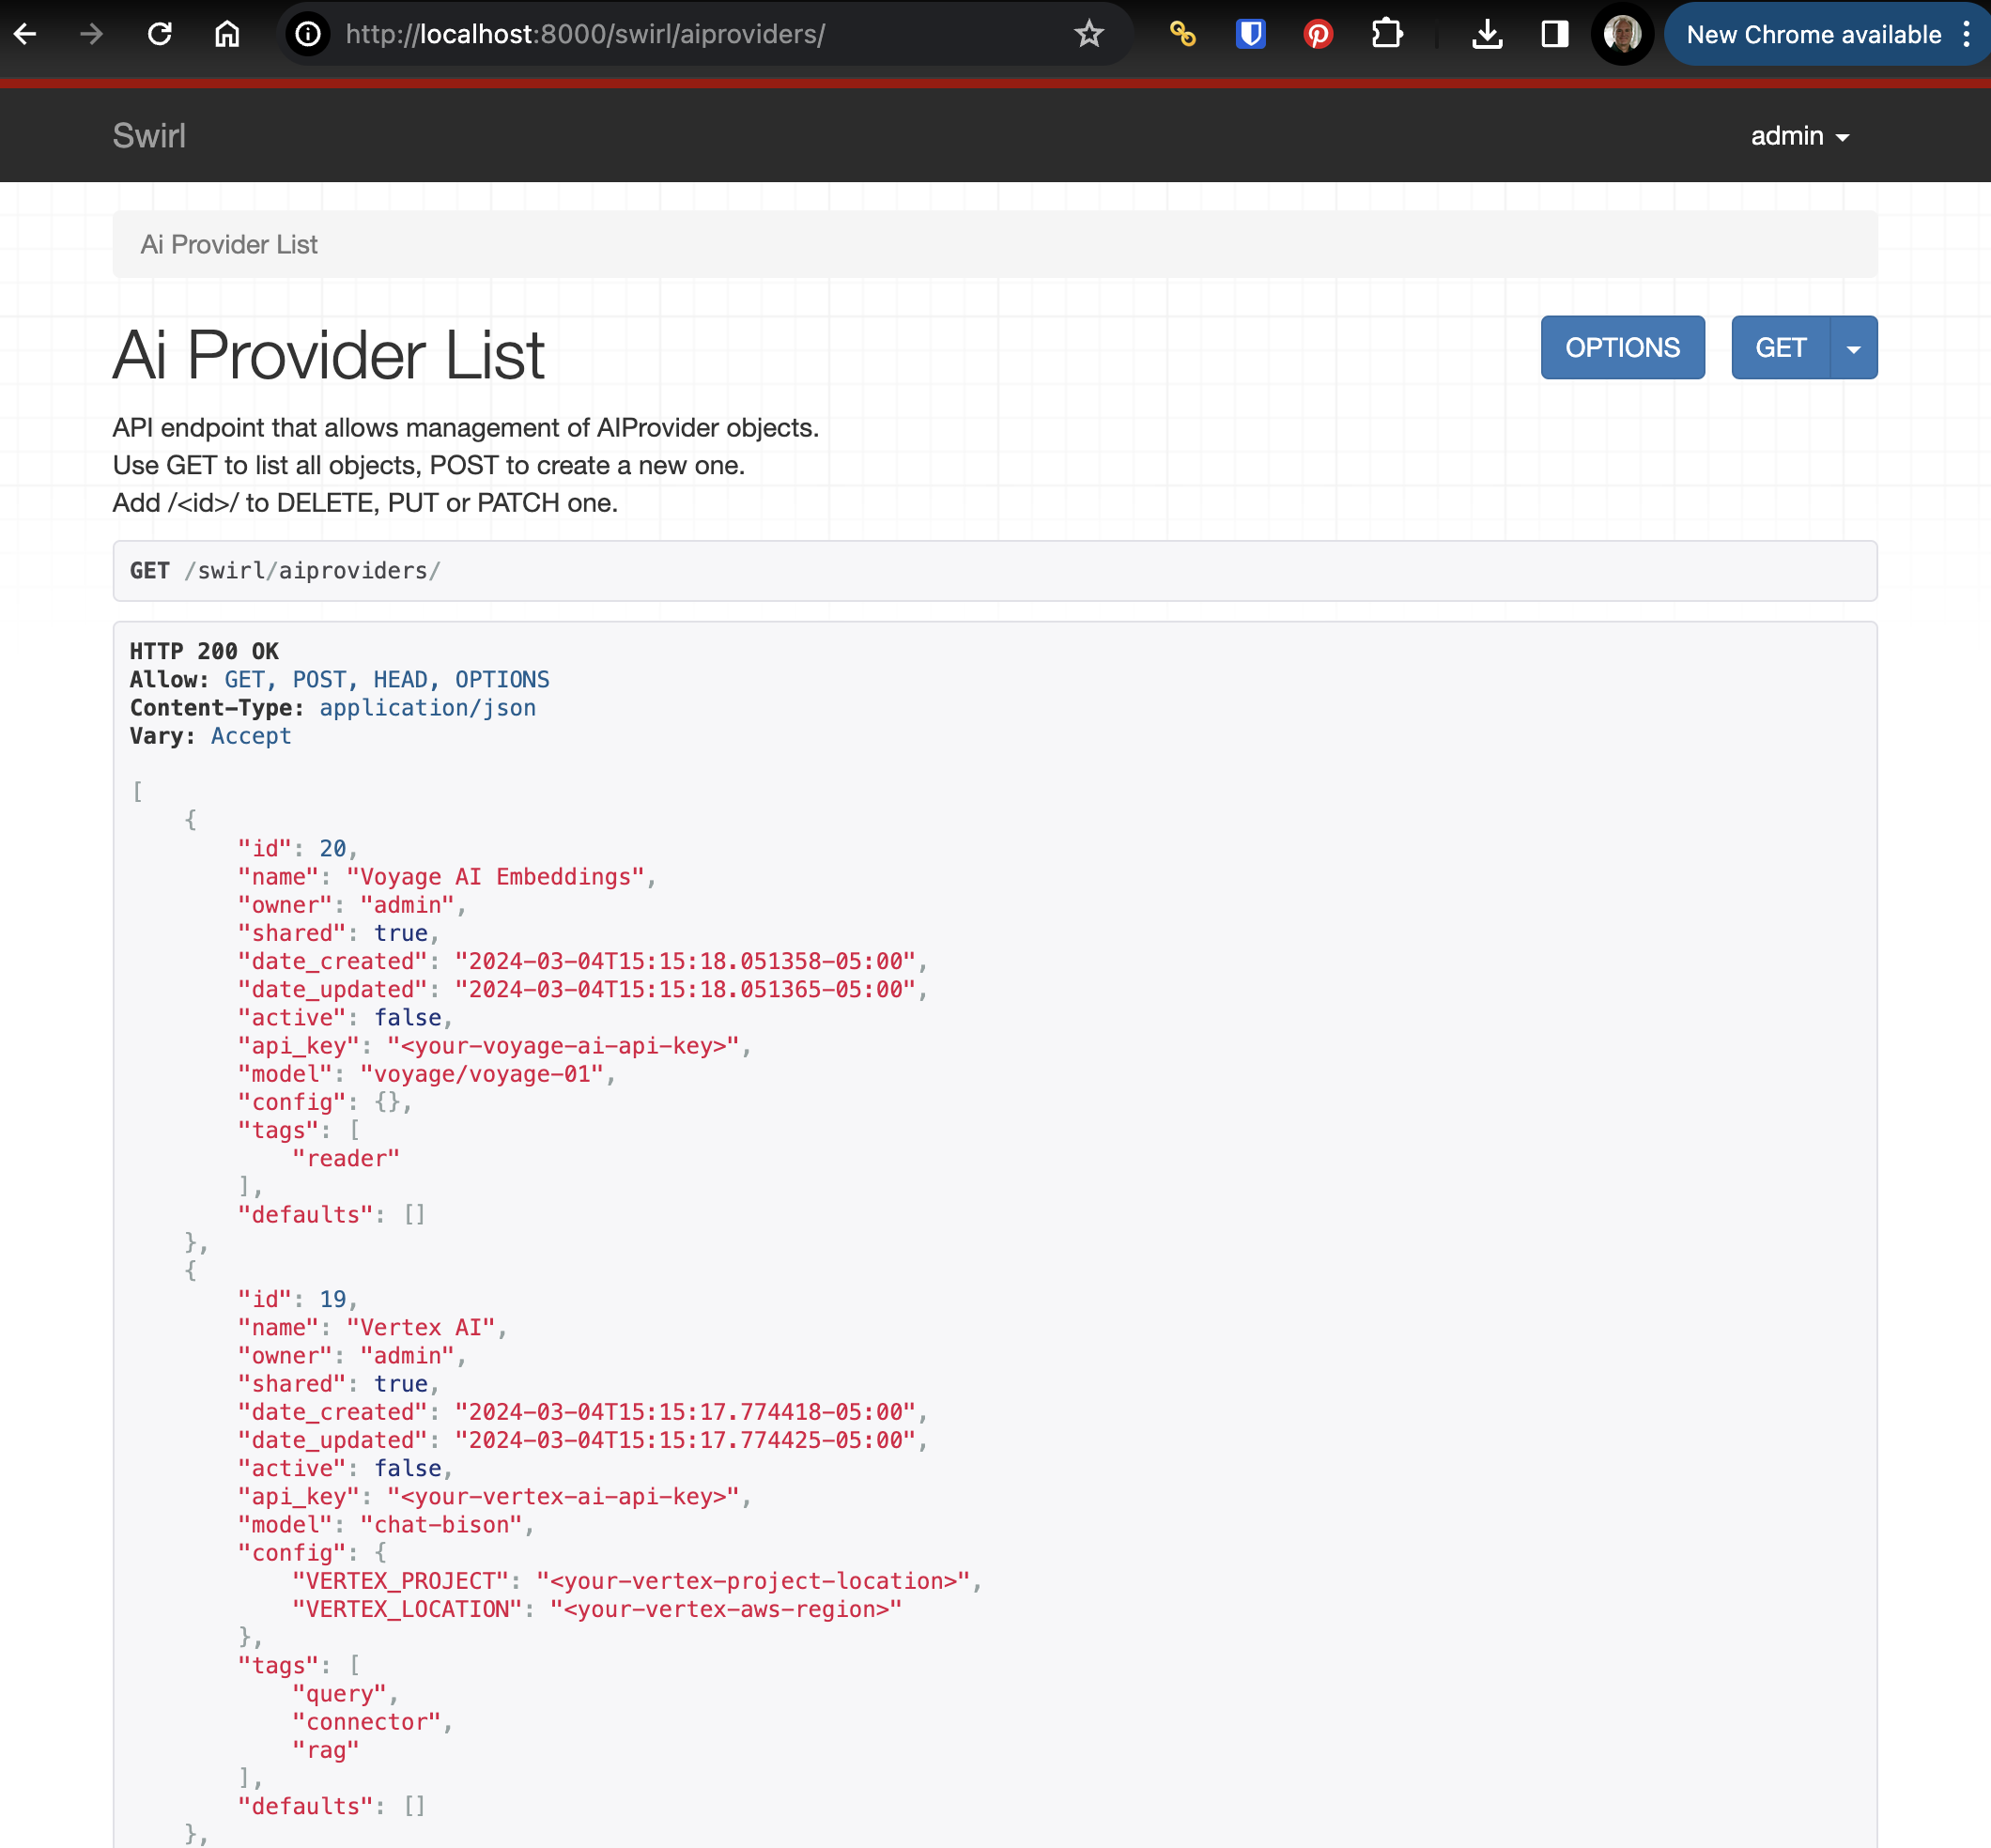Open the downloads tray icon

click(1487, 34)
